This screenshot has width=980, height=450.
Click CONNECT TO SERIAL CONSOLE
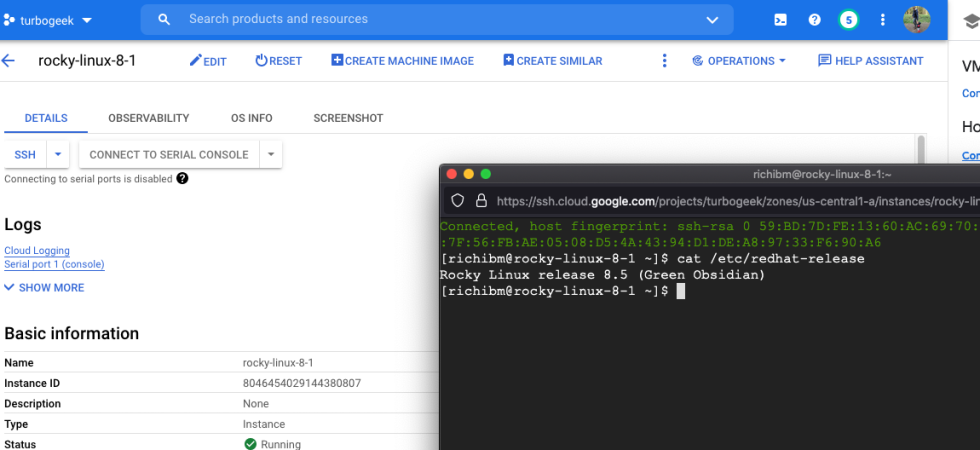(x=169, y=154)
